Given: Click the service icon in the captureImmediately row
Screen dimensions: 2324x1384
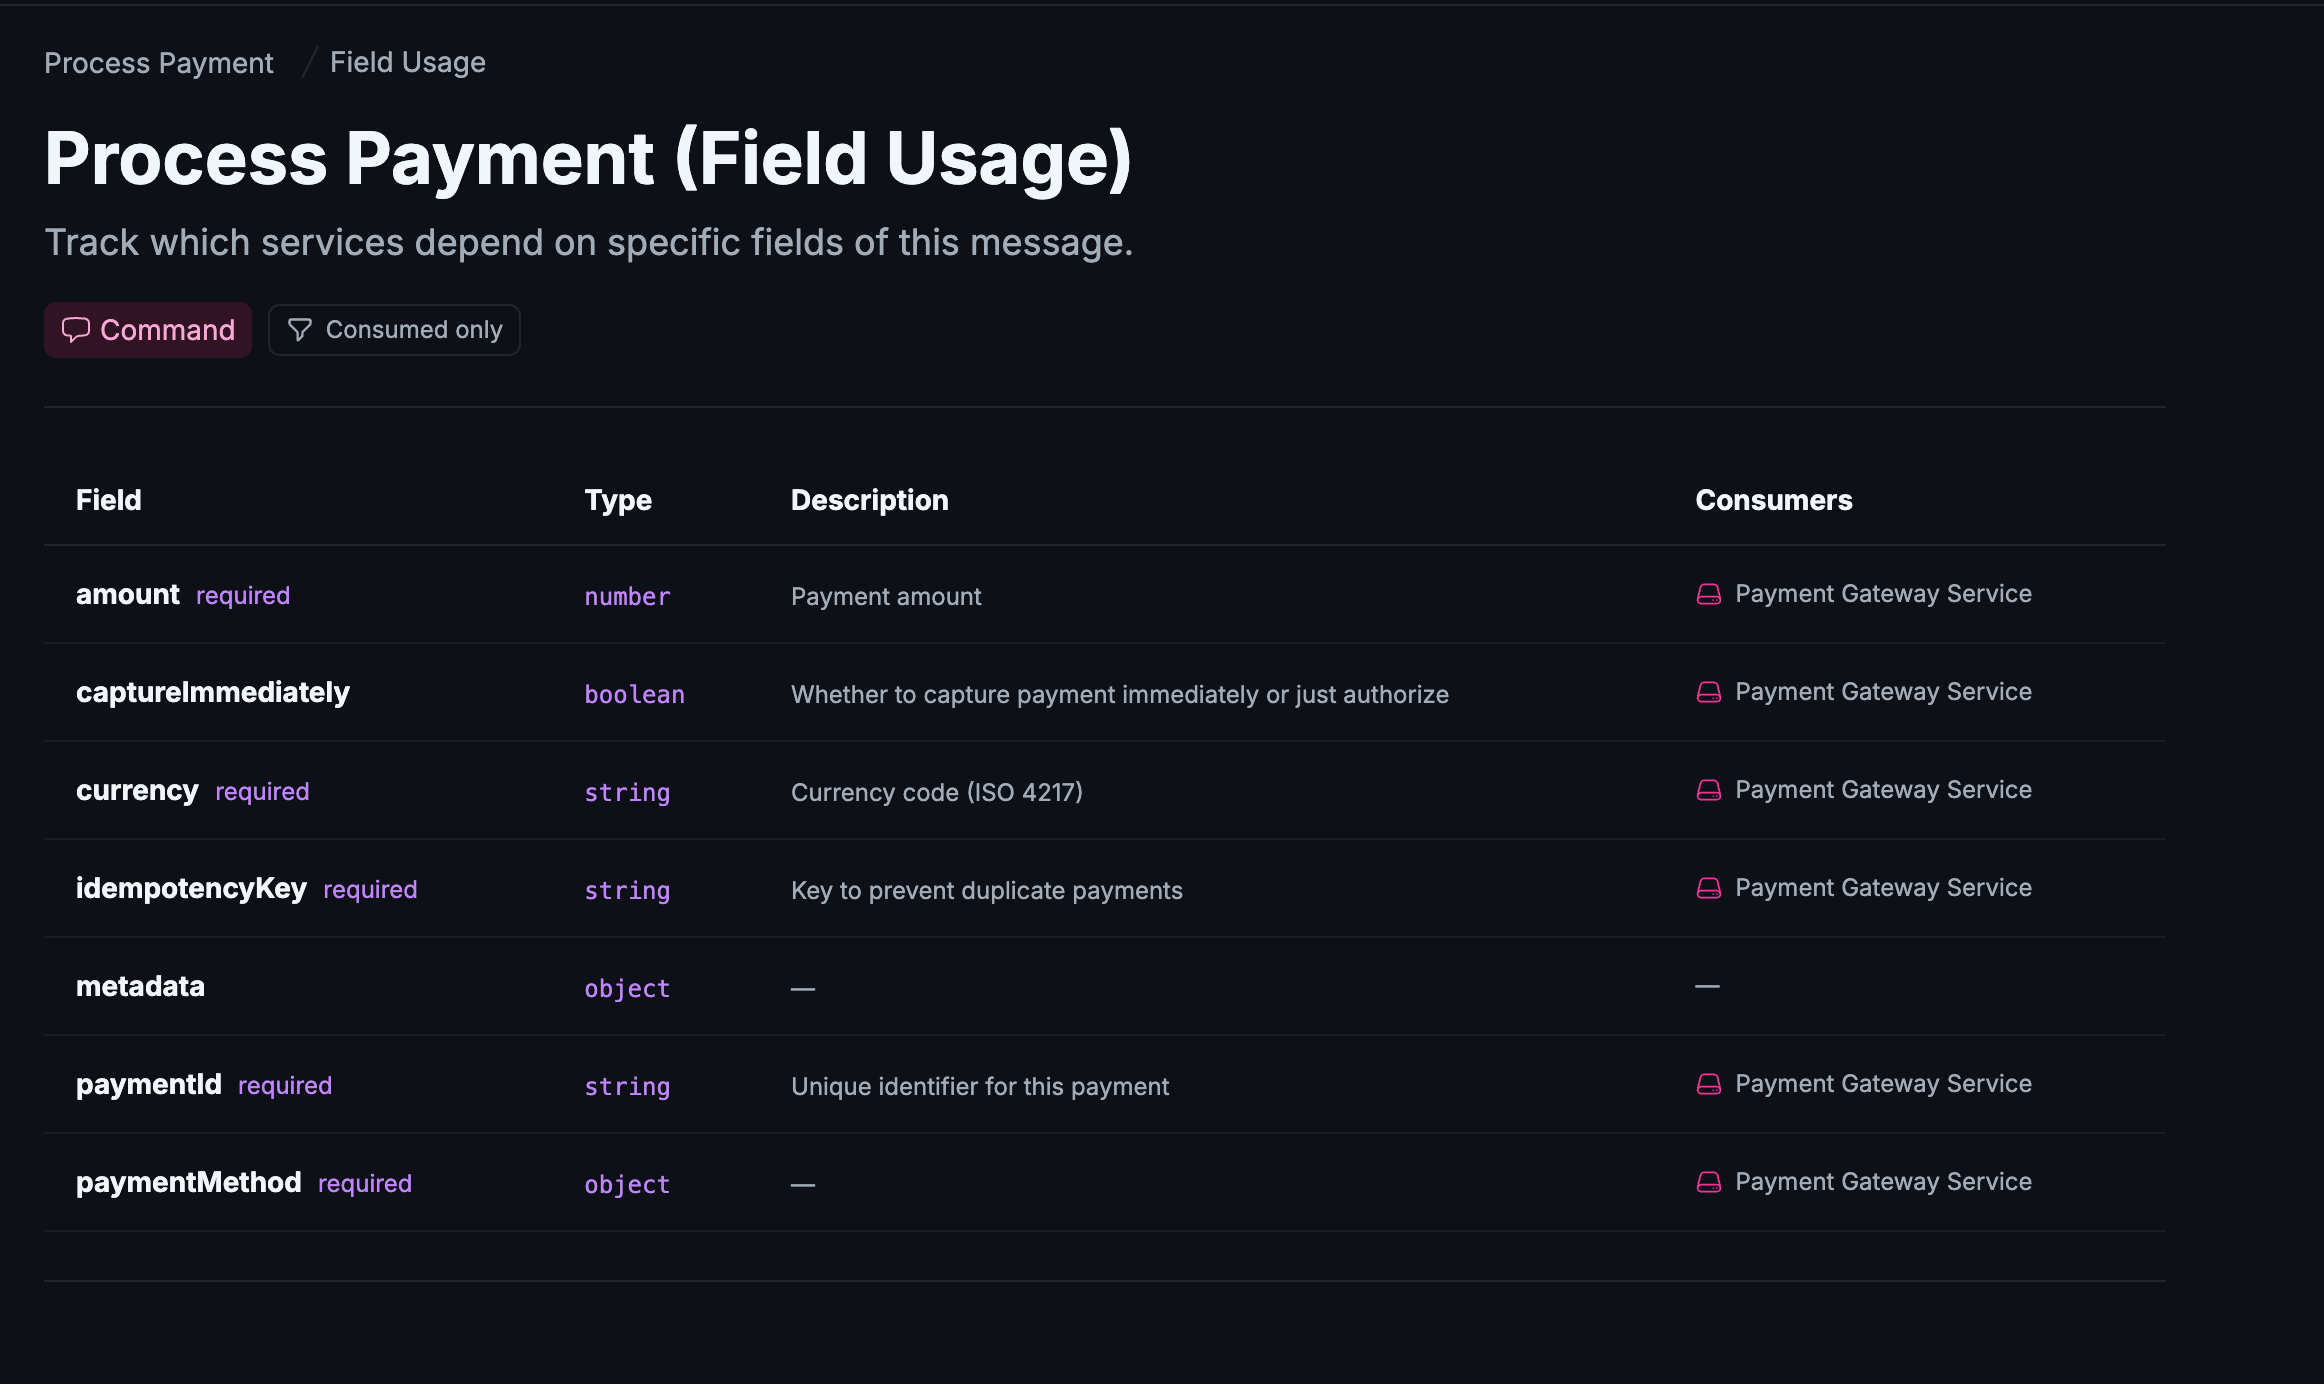Looking at the screenshot, I should [1708, 691].
